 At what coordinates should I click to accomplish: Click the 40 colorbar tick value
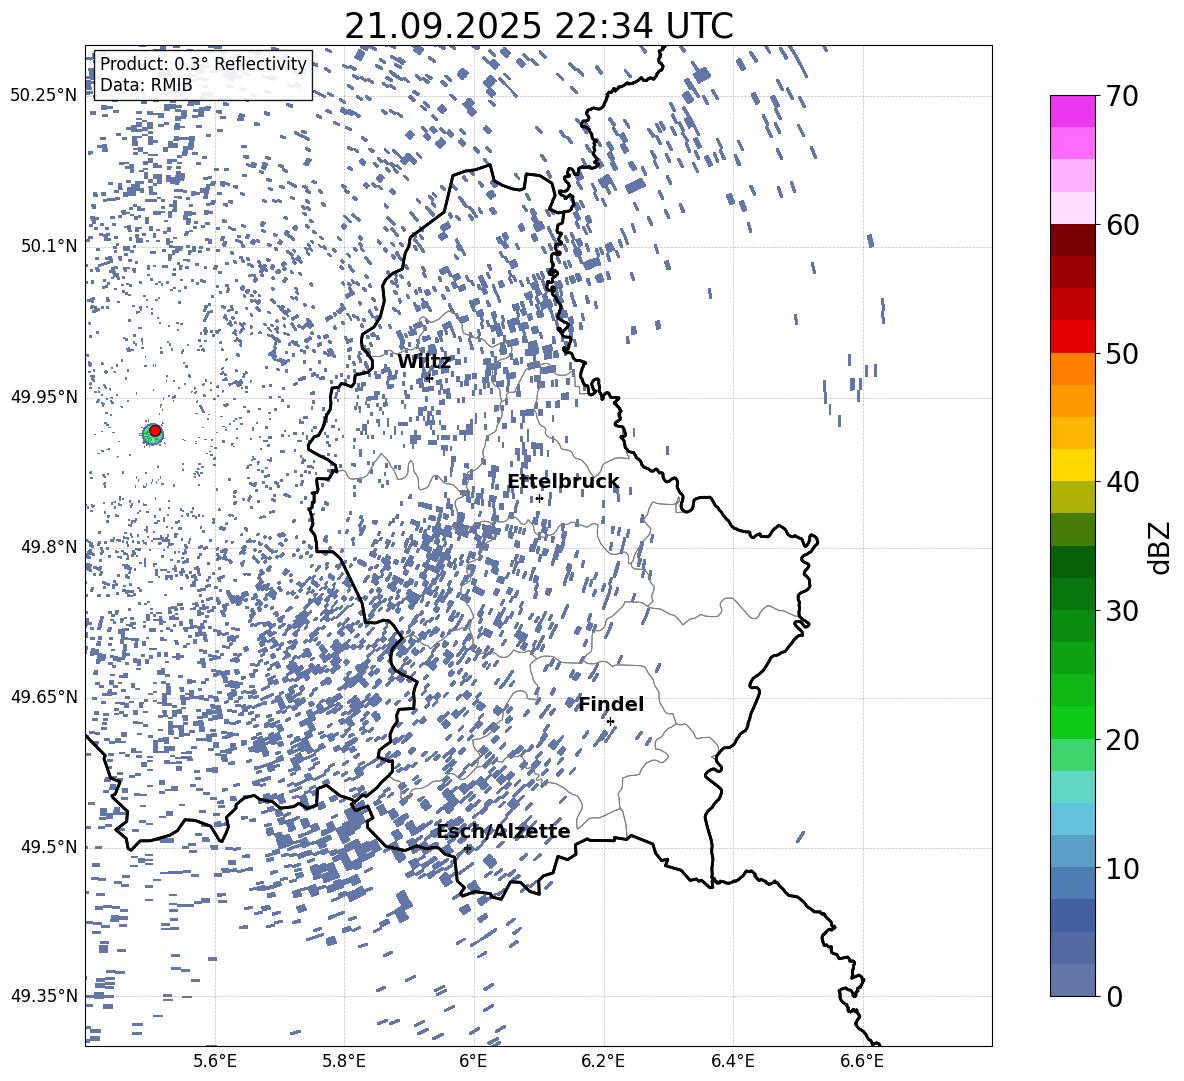click(1123, 482)
